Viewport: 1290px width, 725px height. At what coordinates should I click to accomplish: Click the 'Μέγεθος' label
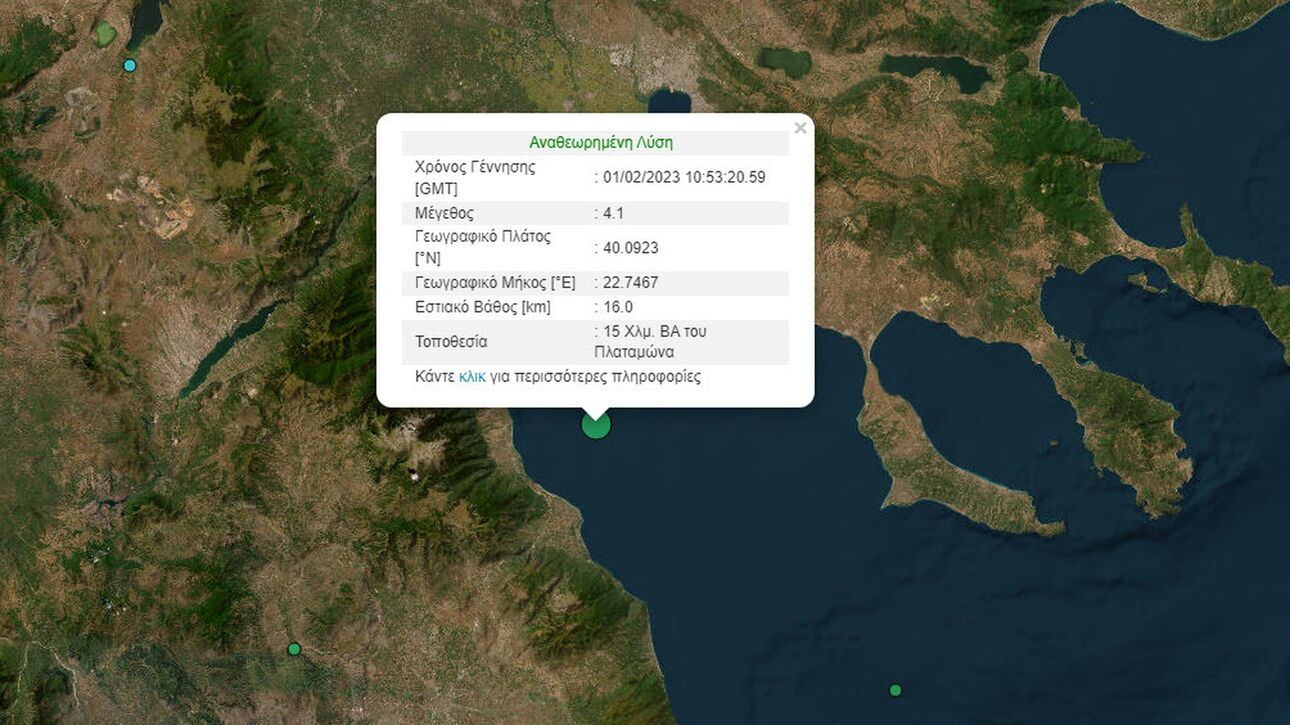pyautogui.click(x=444, y=213)
